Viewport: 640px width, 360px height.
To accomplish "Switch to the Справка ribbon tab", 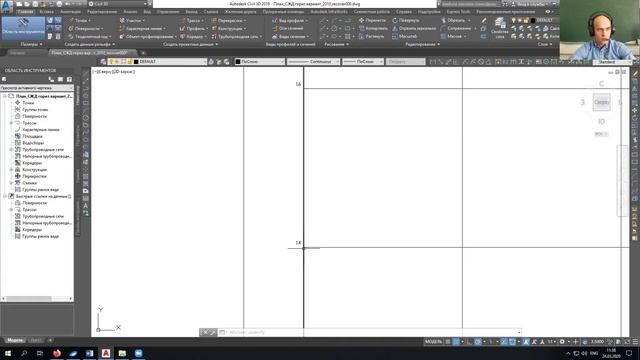I will coord(404,12).
